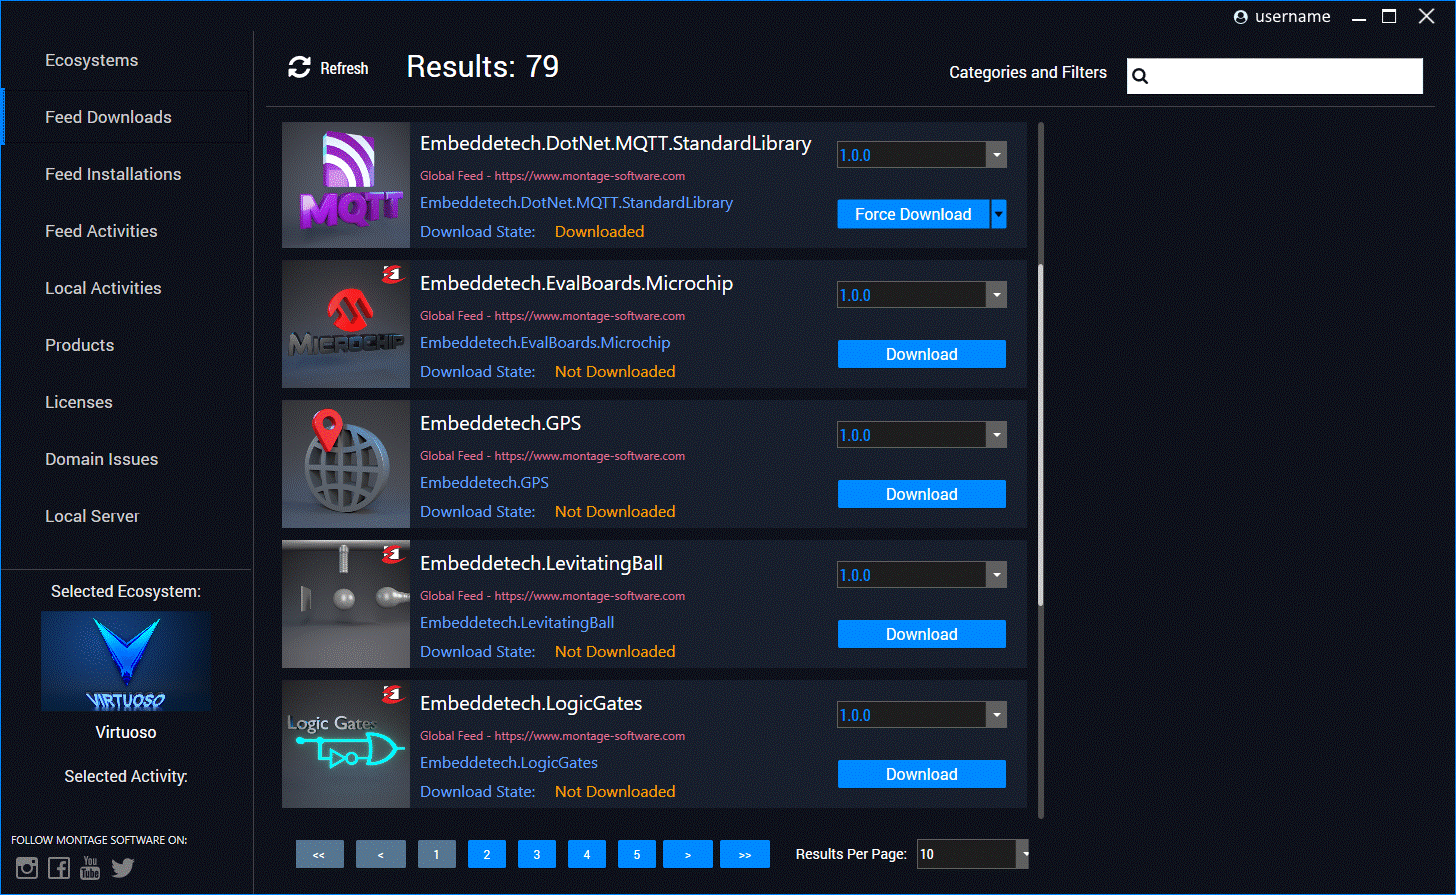This screenshot has width=1456, height=895.
Task: Open the Products section
Action: (x=80, y=345)
